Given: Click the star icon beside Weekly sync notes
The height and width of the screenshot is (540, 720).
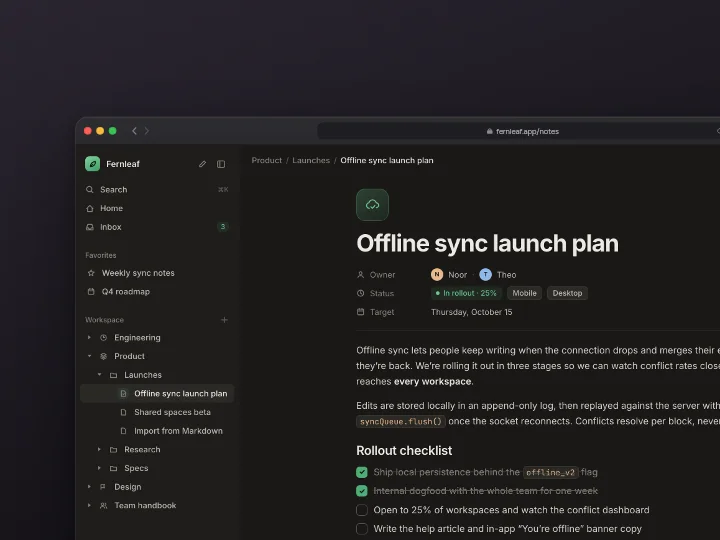Looking at the screenshot, I should point(91,273).
